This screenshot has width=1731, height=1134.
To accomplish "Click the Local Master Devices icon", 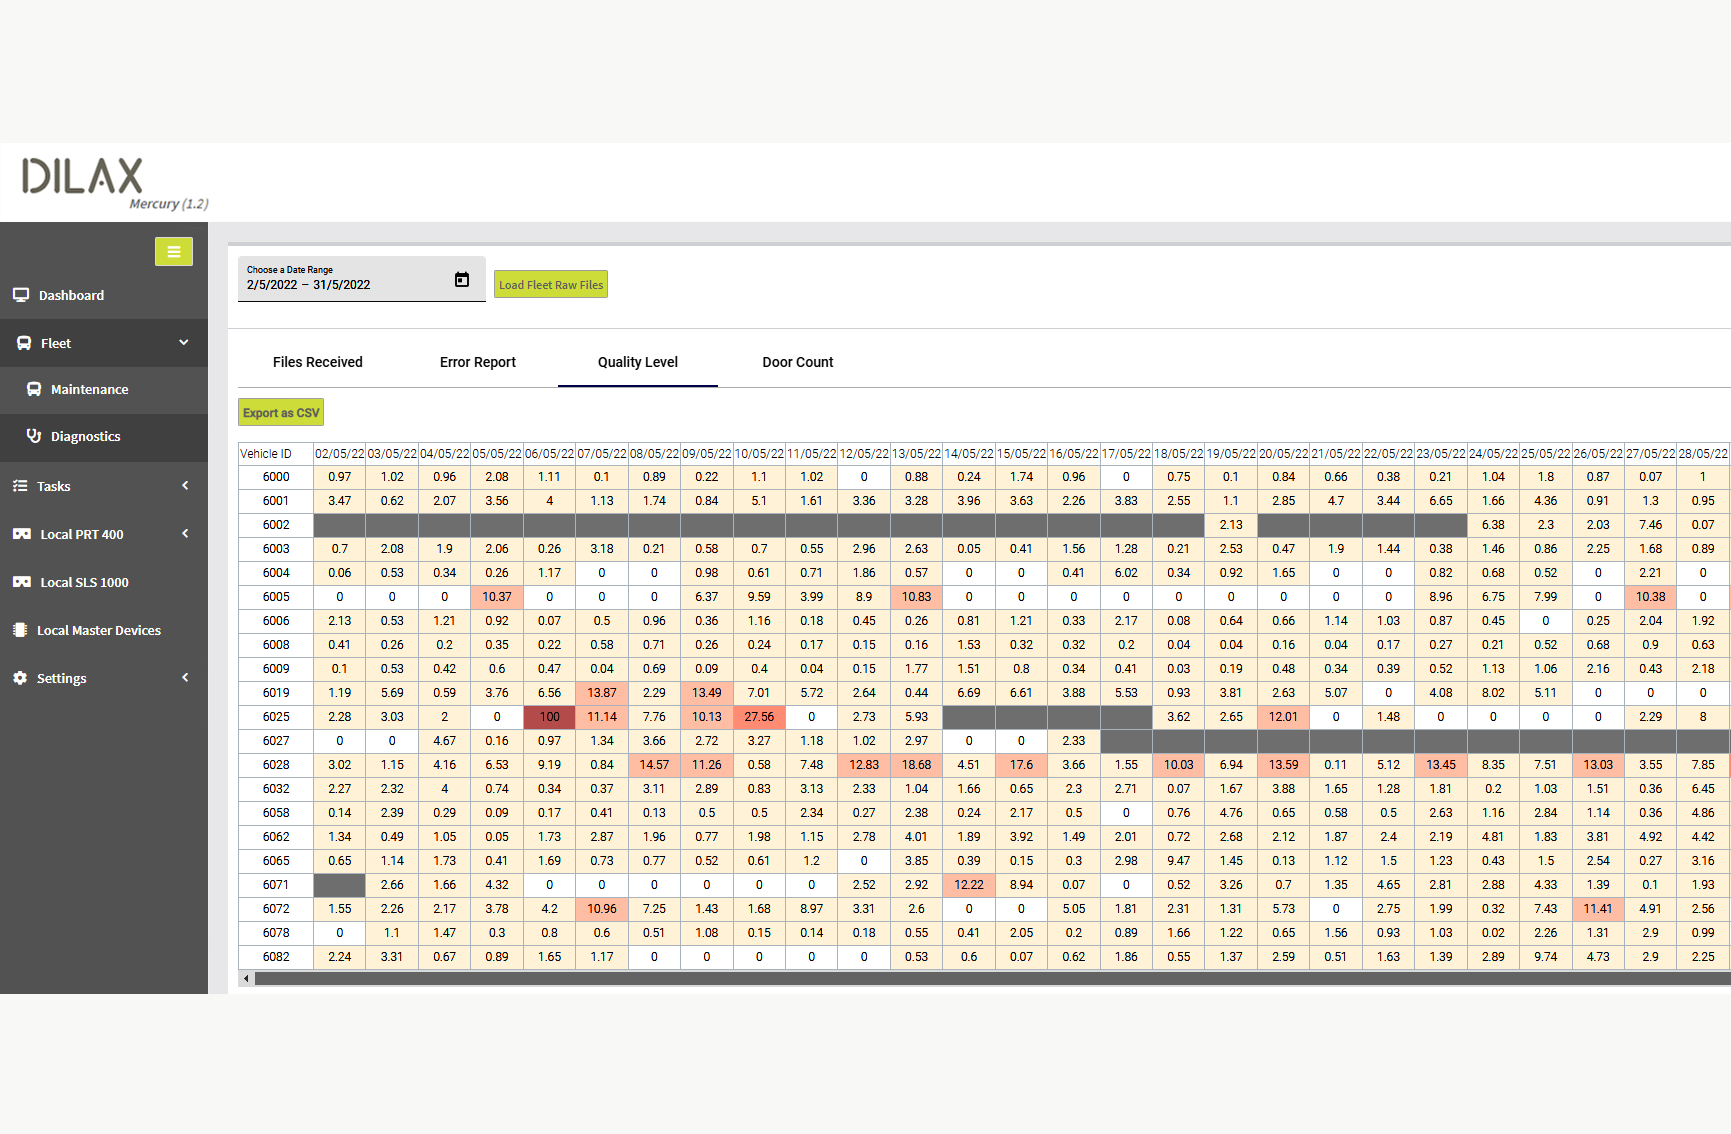I will pyautogui.click(x=20, y=629).
